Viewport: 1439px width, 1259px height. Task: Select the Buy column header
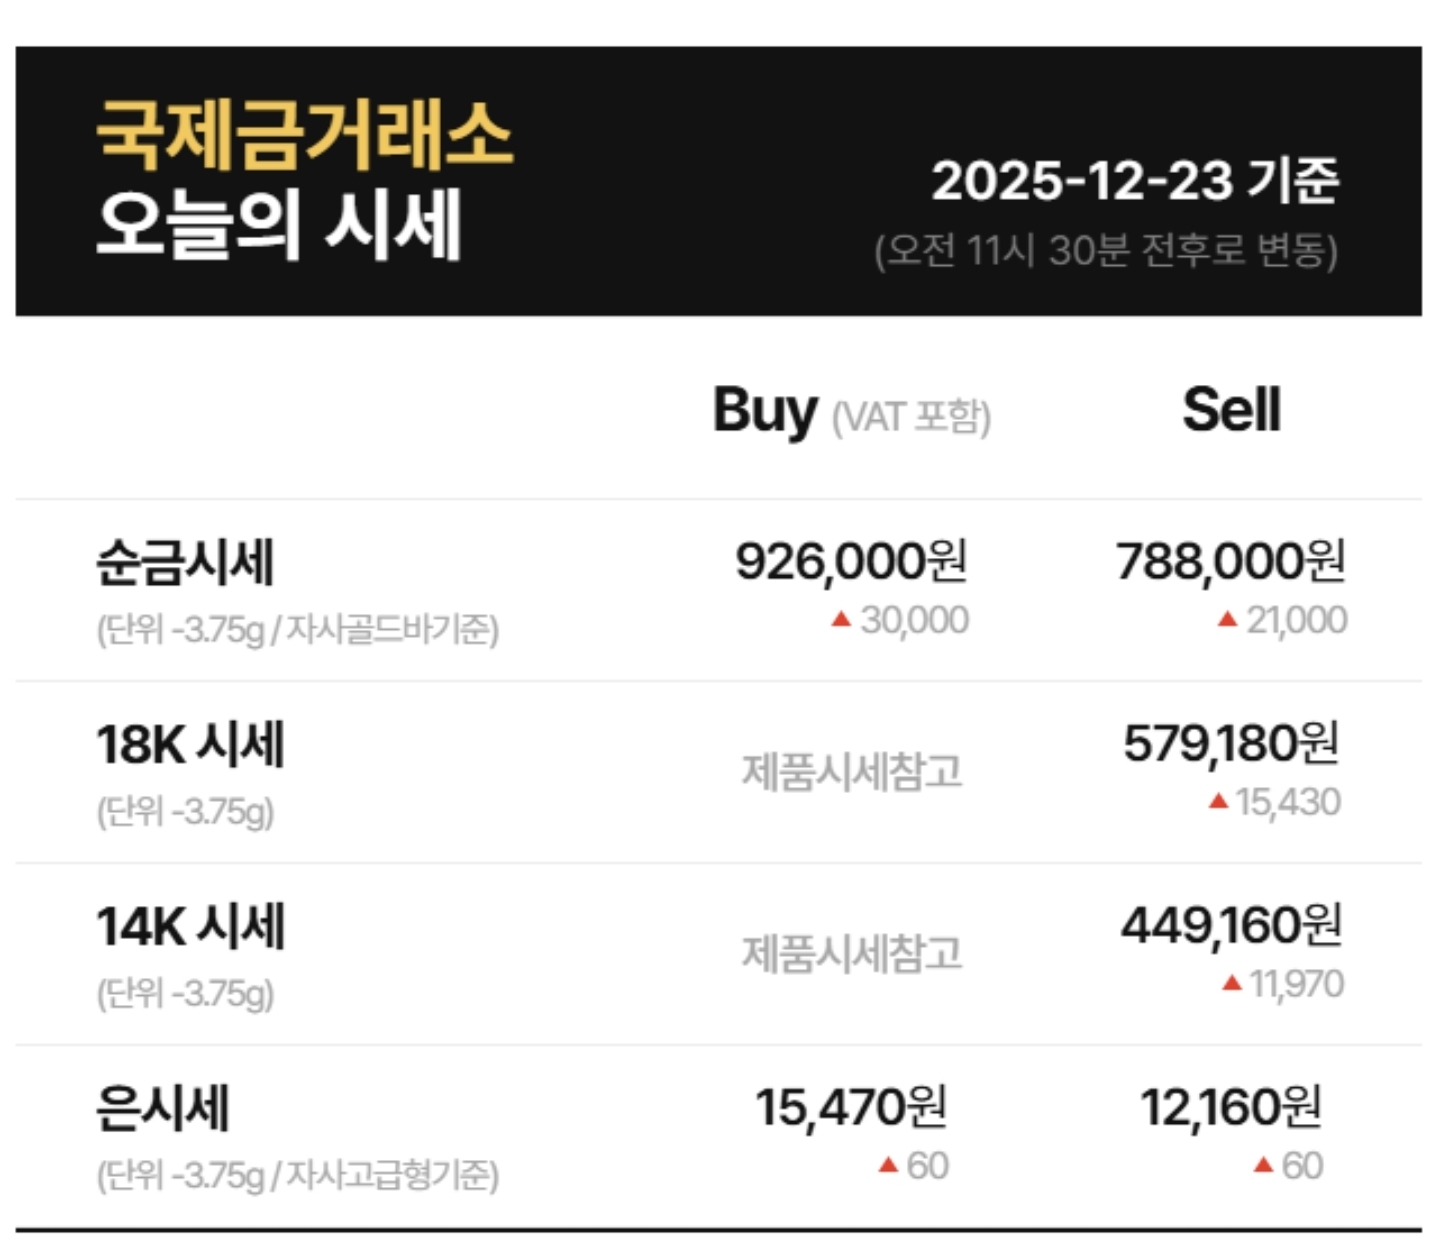coord(765,410)
